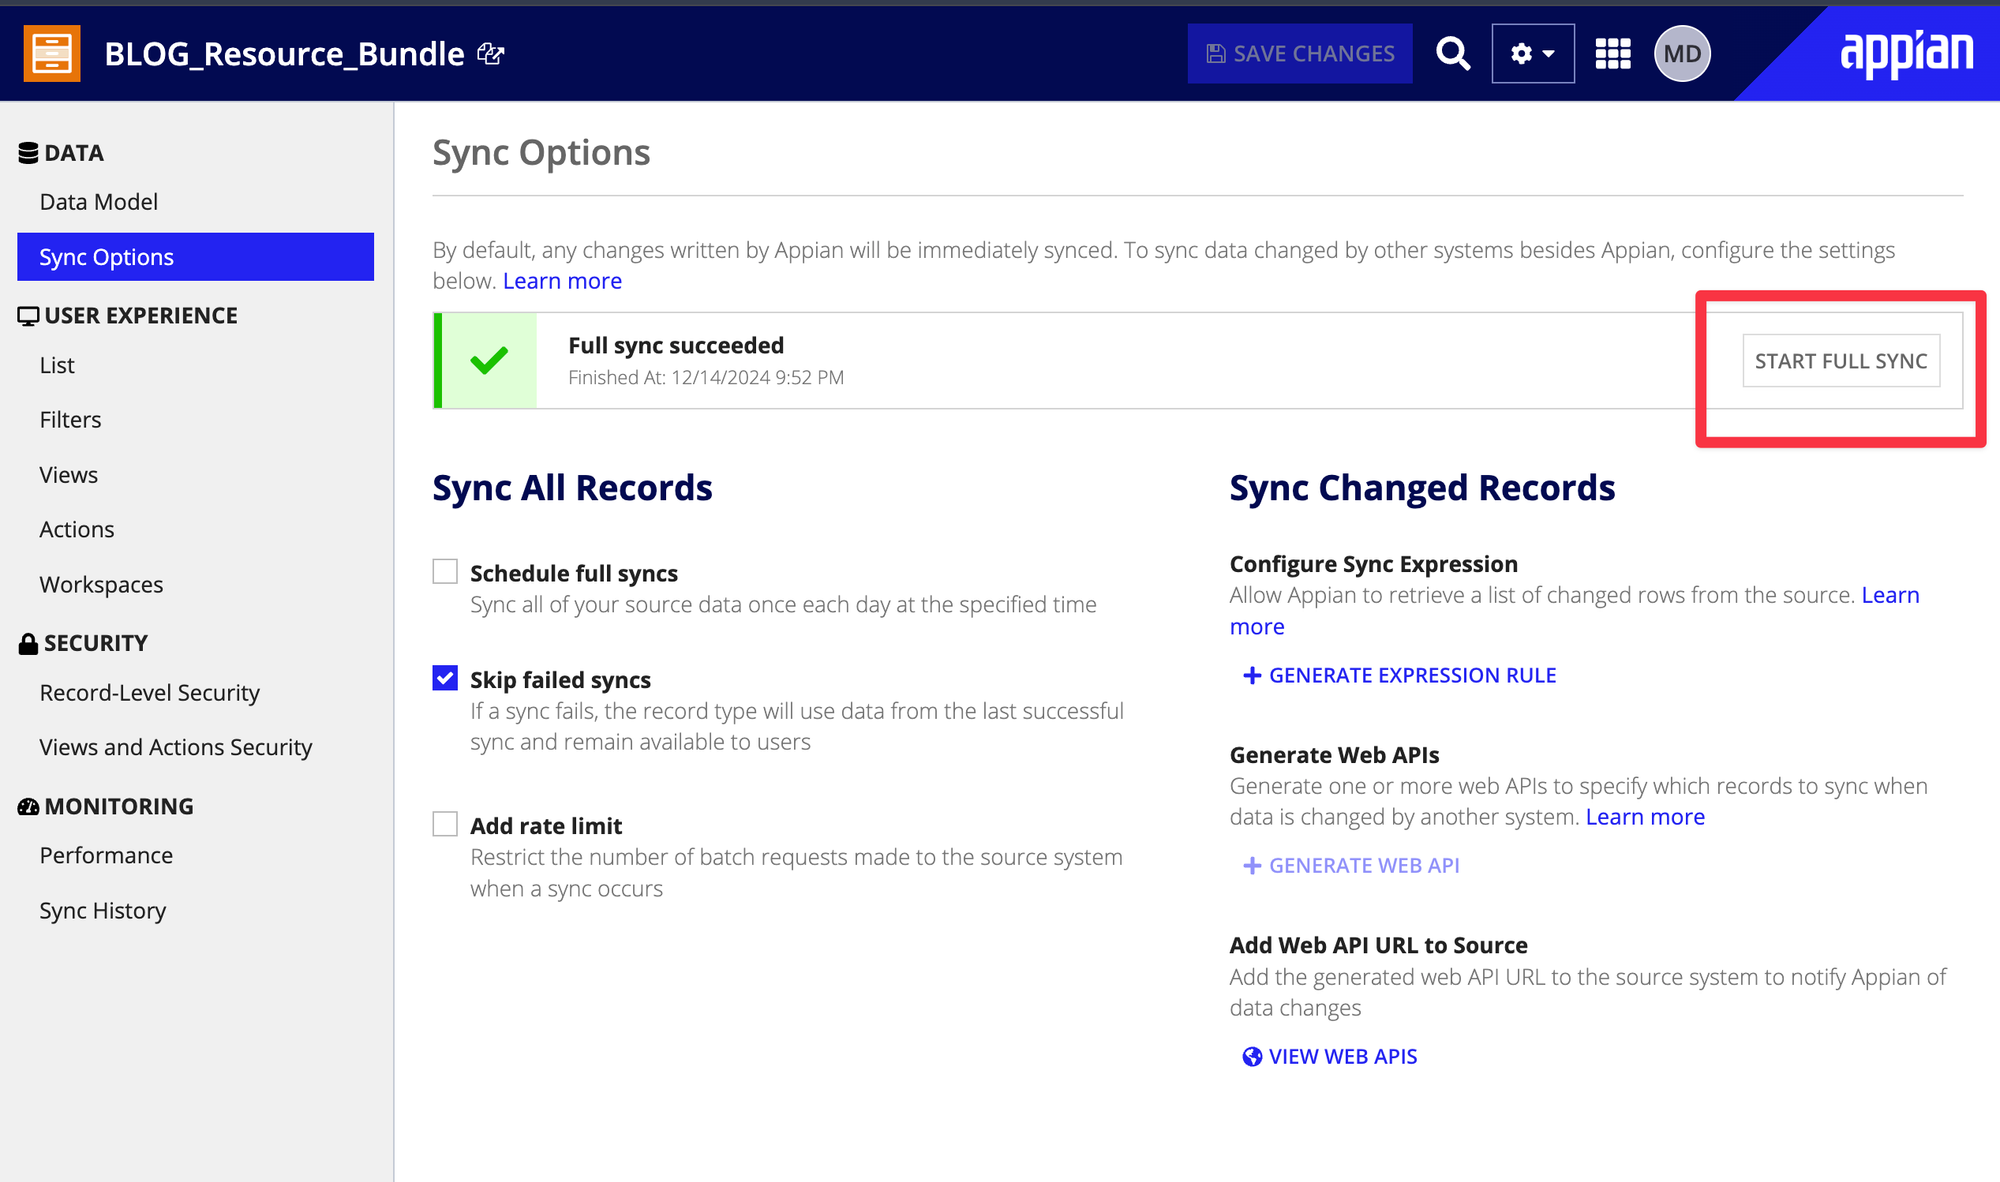2000x1182 pixels.
Task: Open Record-Level Security settings
Action: point(150,693)
